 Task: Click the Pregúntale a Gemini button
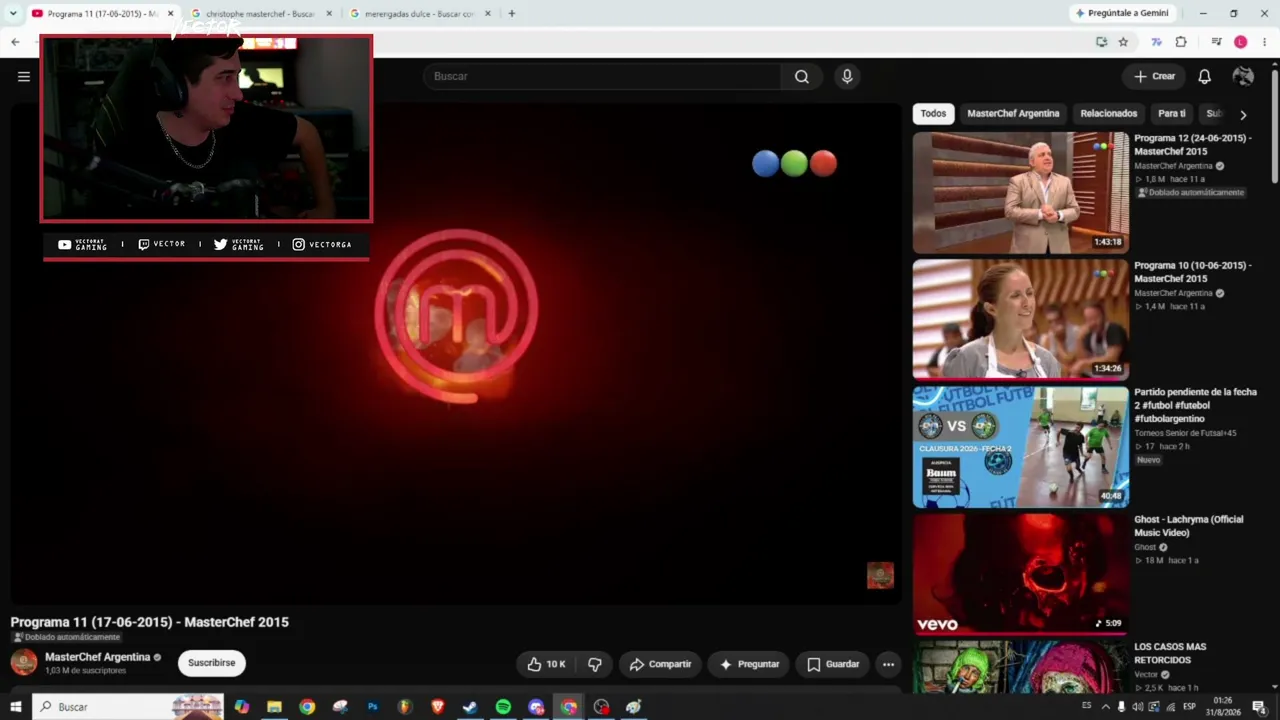pyautogui.click(x=1122, y=14)
